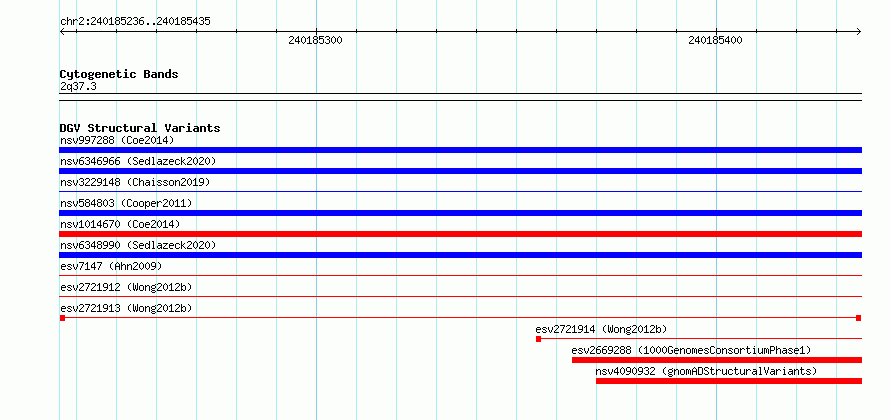Screen dimensions: 890x420
Task: Click nsv4090932 (gnomADStructuralVariants) label
Action: [x=706, y=371]
